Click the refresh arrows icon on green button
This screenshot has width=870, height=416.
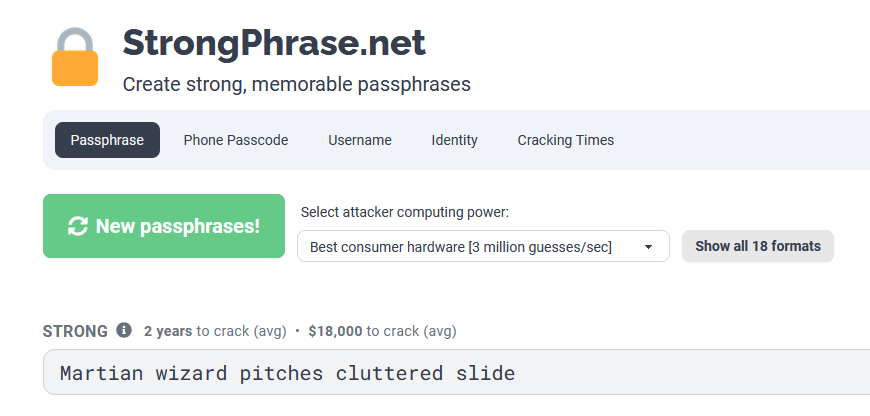[x=78, y=226]
